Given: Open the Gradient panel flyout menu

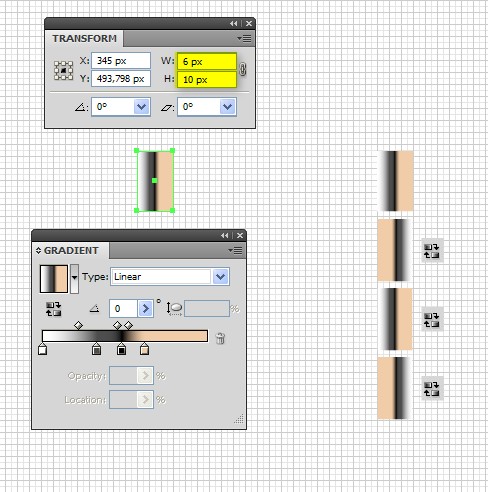Looking at the screenshot, I should point(236,250).
